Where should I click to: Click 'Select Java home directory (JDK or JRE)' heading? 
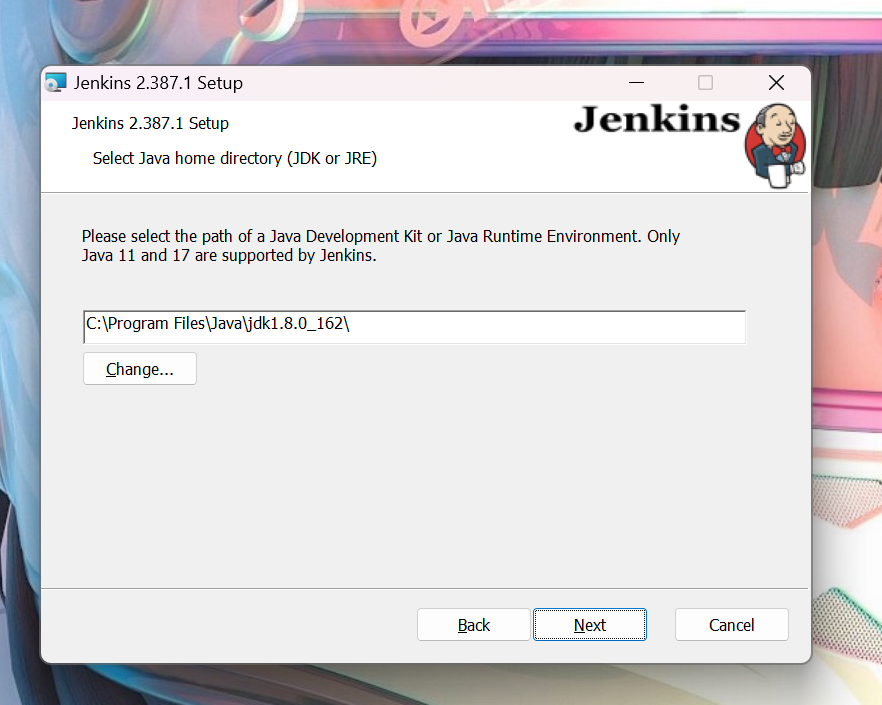(235, 158)
